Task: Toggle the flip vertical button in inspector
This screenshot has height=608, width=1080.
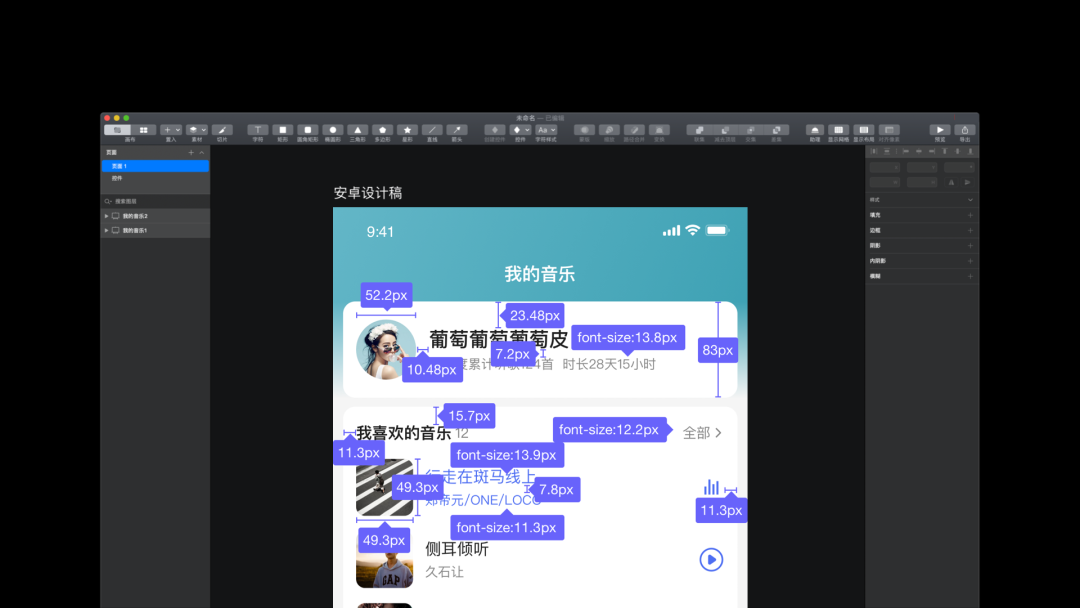Action: [968, 182]
